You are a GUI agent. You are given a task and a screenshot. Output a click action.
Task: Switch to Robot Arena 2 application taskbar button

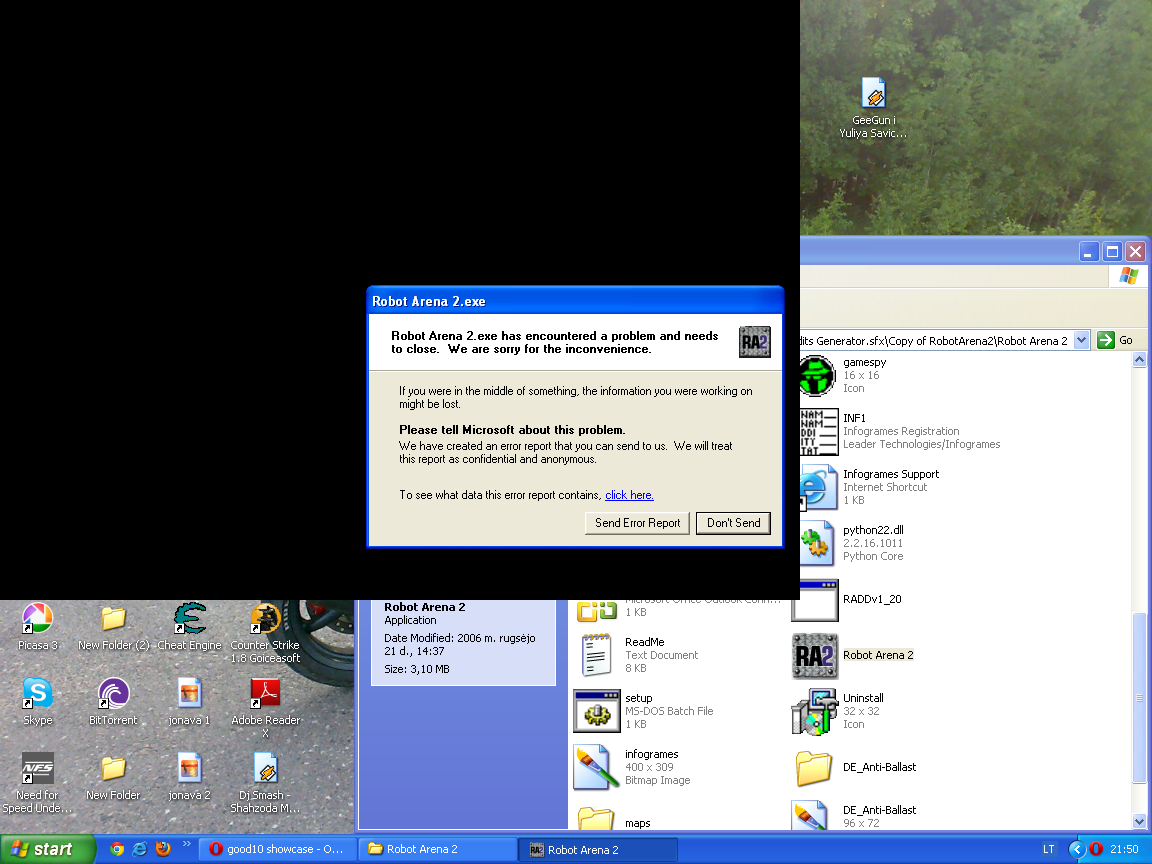point(597,849)
